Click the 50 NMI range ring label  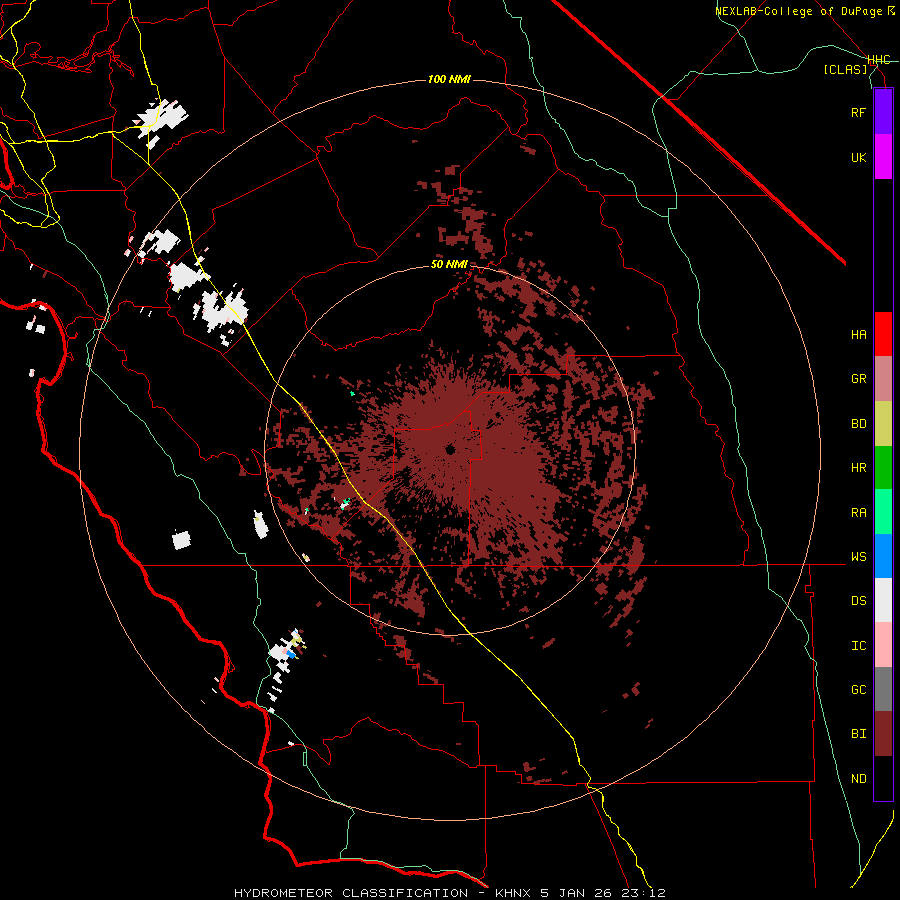pos(449,265)
